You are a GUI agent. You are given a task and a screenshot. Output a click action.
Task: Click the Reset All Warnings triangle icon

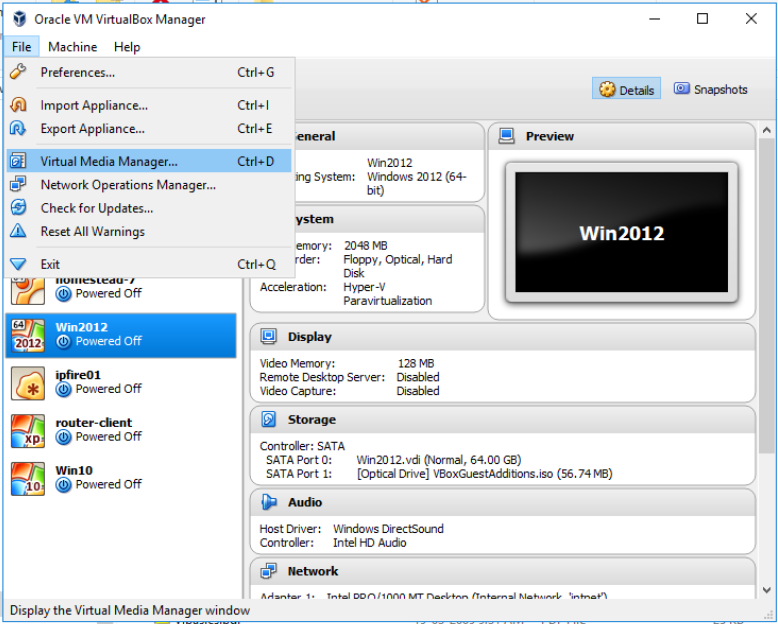(18, 231)
